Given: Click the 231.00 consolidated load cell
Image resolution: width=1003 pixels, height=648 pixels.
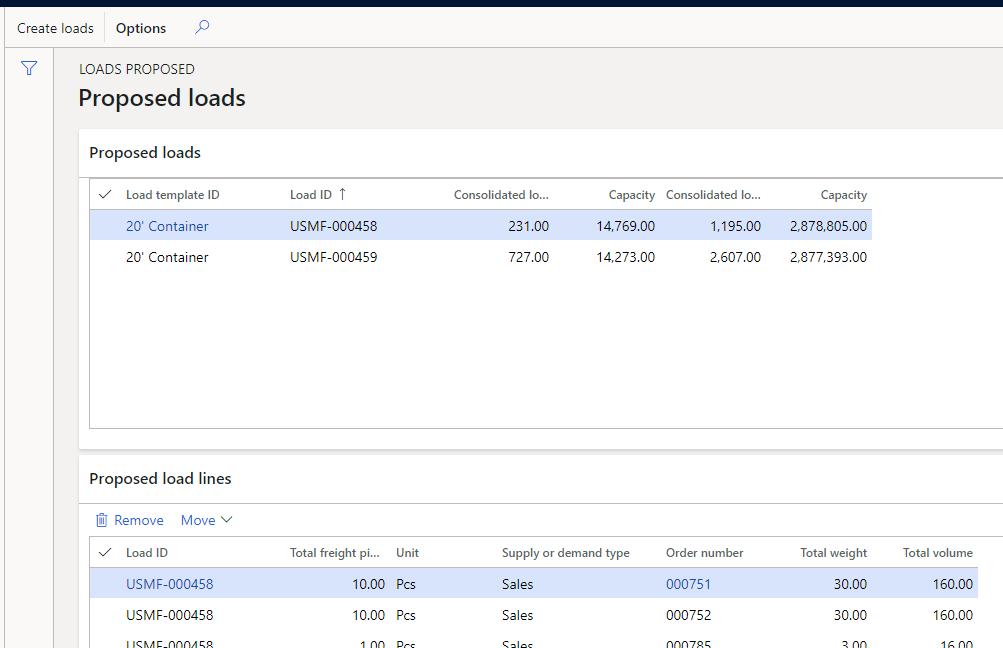Looking at the screenshot, I should (528, 226).
